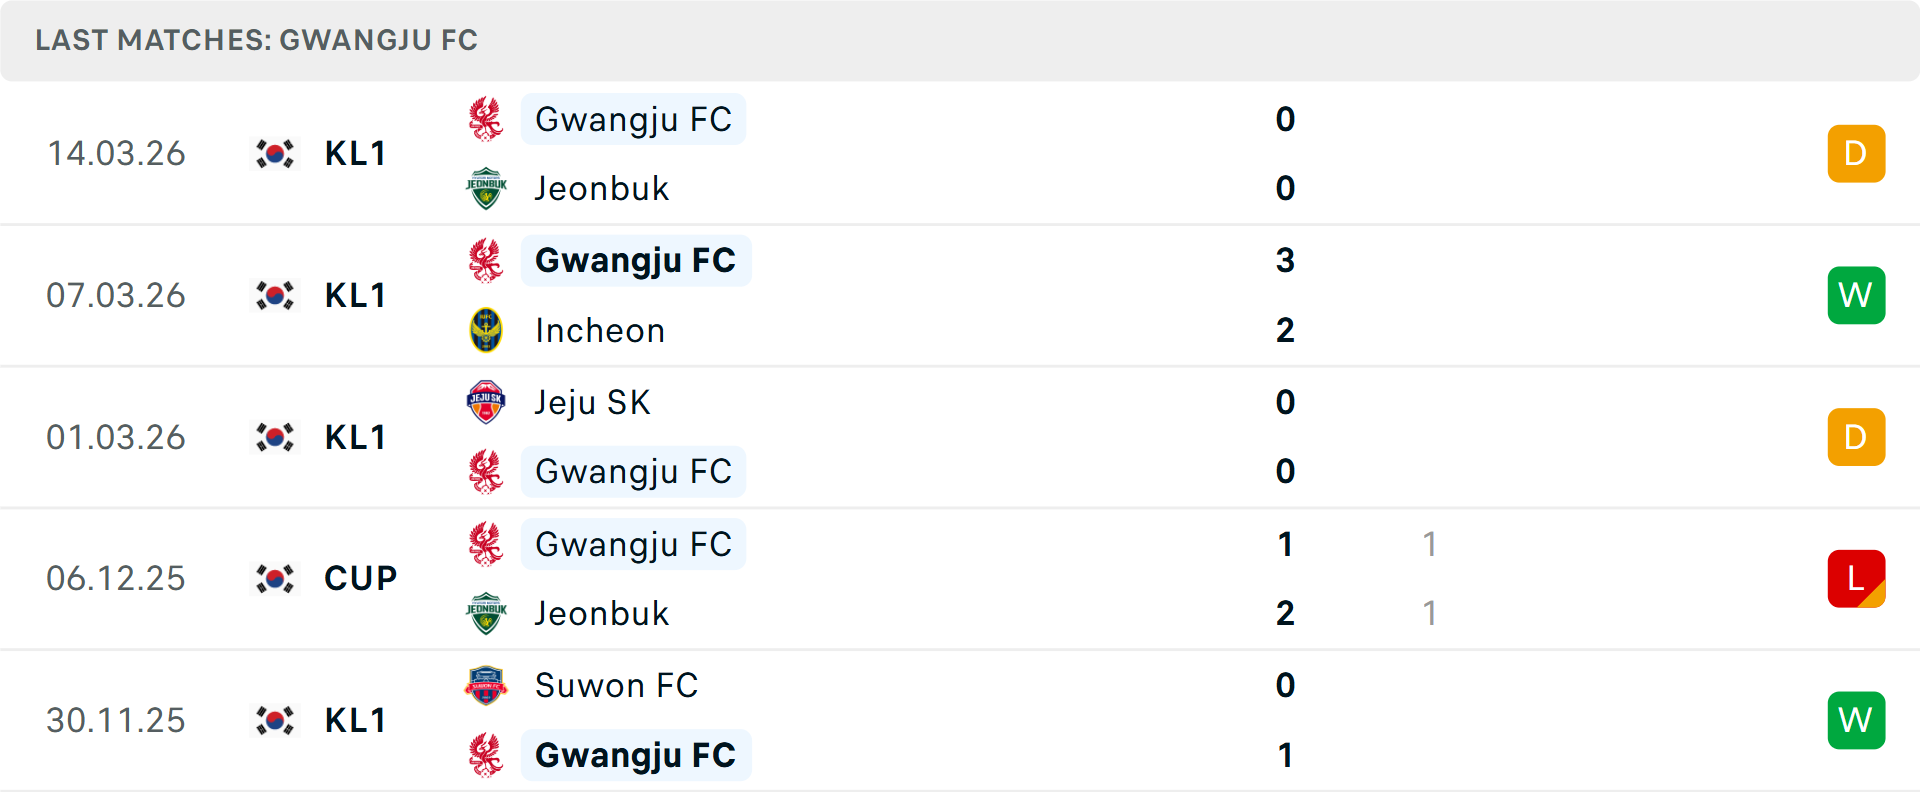Screen dimensions: 1920x792
Task: Click the win badge for Suwon FC match
Action: pos(1856,720)
